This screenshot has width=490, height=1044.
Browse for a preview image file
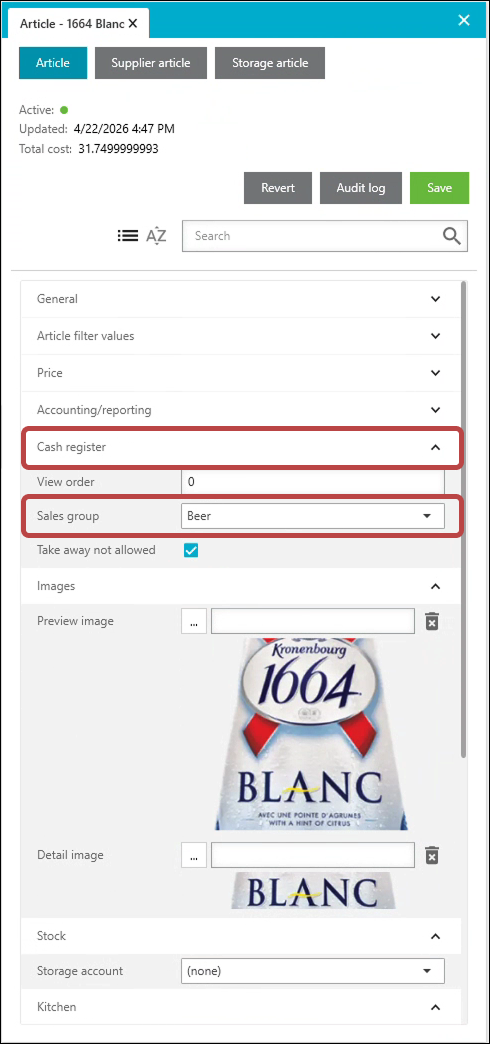tap(194, 622)
